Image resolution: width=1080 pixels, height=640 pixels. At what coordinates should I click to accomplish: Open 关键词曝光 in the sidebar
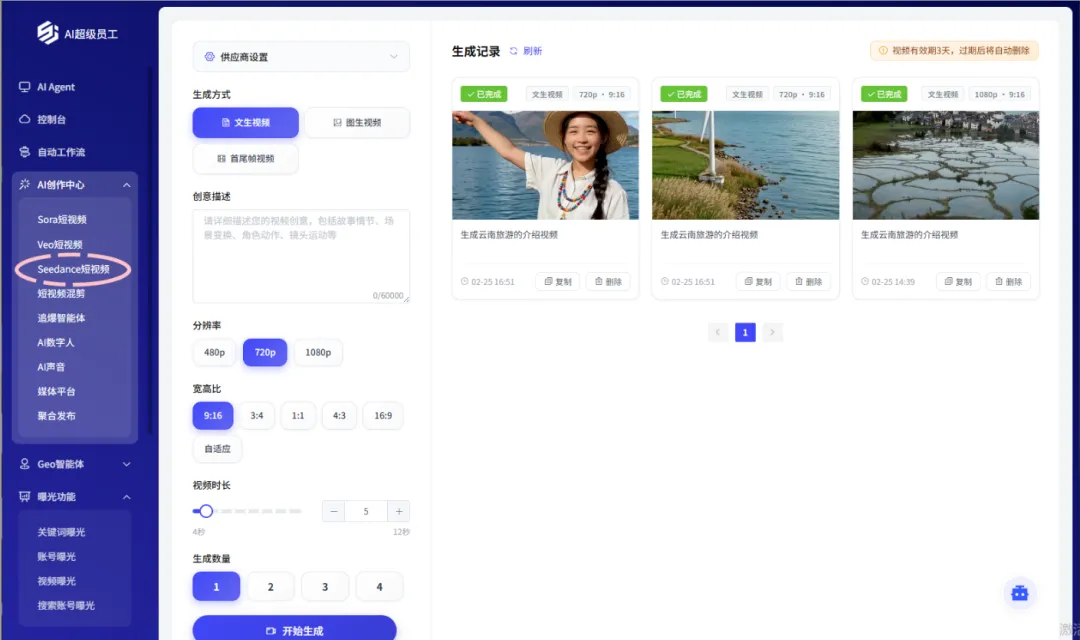[61, 532]
